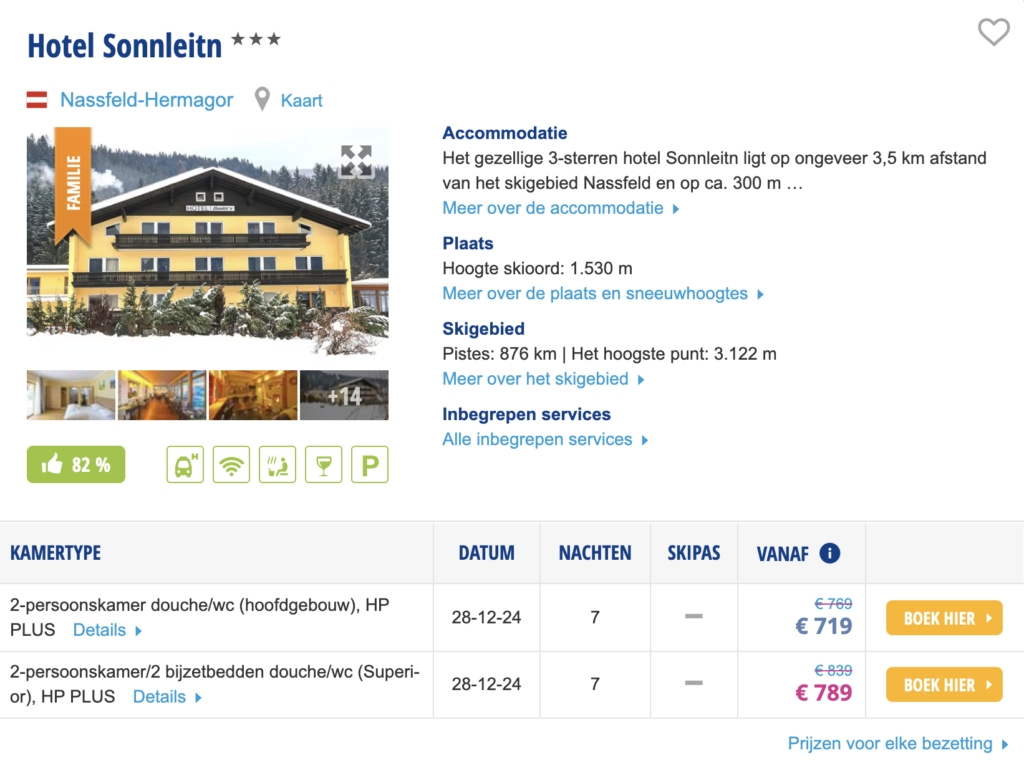Click the WiFi amenity icon
Screen dimensions: 1024x768
click(x=231, y=465)
